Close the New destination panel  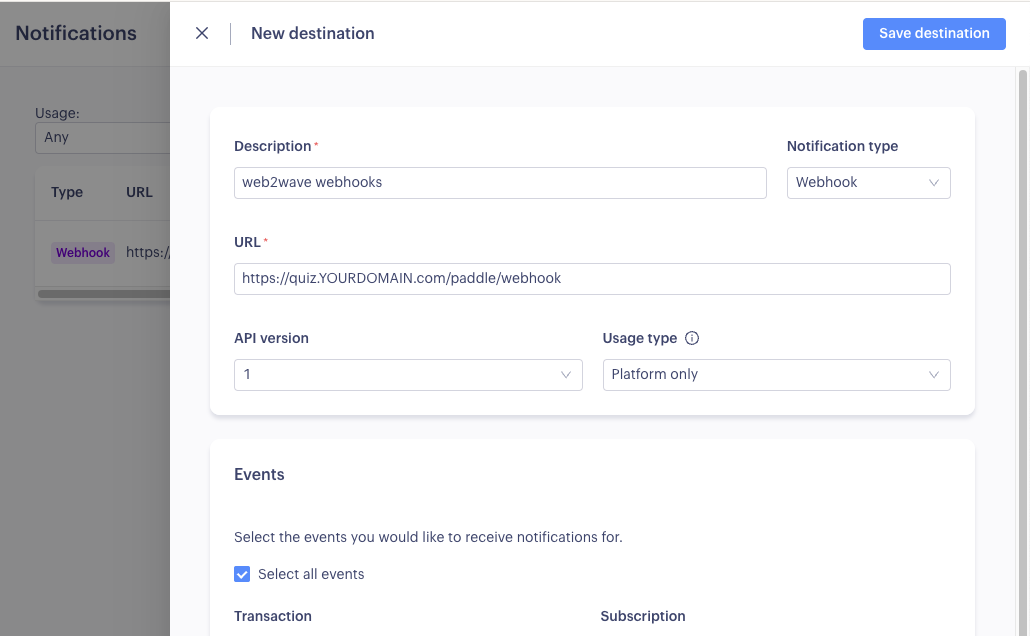pyautogui.click(x=202, y=33)
